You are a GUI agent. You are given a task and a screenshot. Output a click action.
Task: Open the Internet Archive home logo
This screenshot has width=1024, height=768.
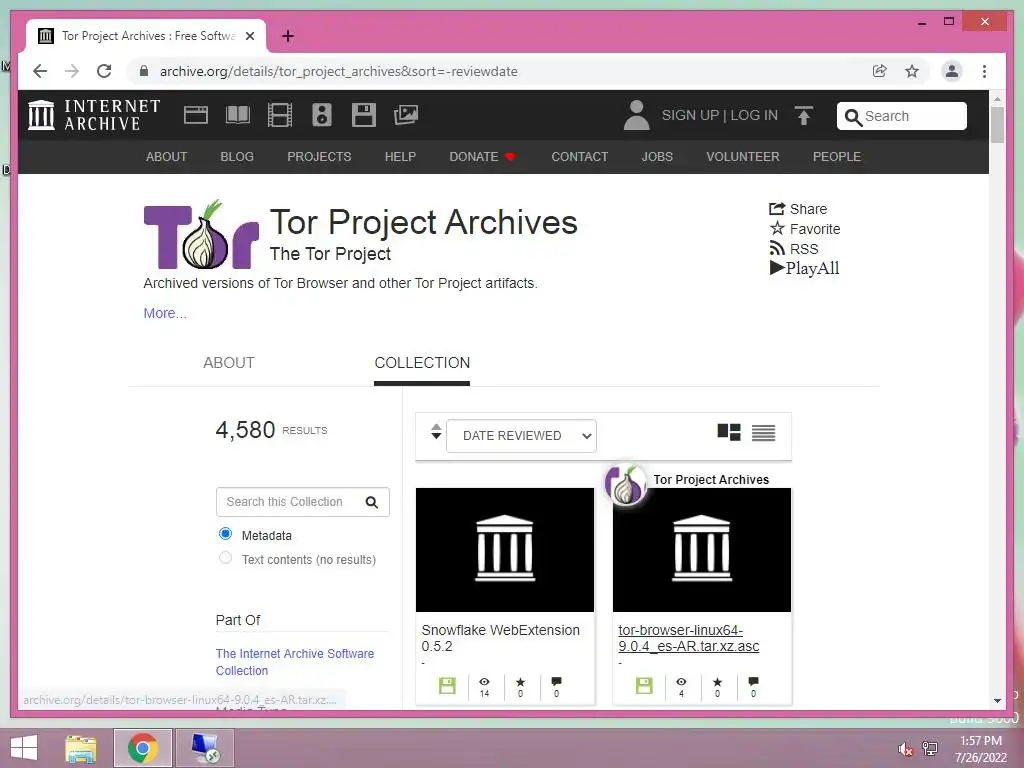point(94,115)
